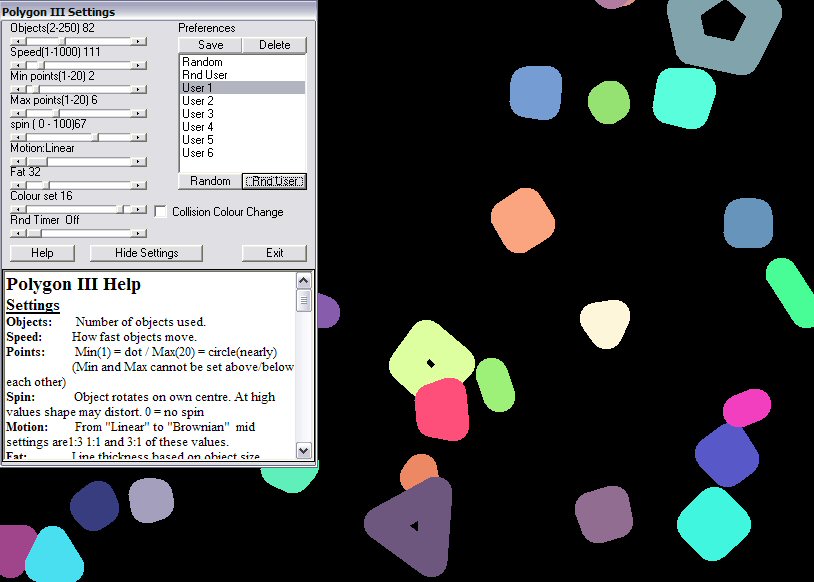
Task: Click the spin slider thumb
Action: [97, 137]
